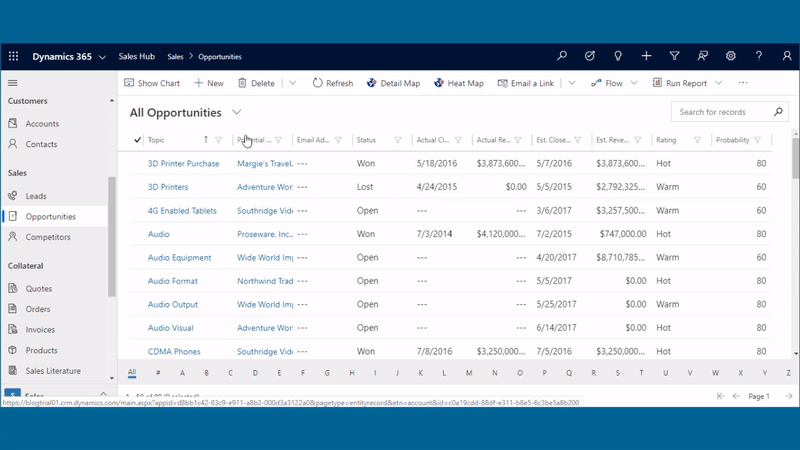
Task: Expand Email a Link dropdown arrow
Action: coord(571,83)
